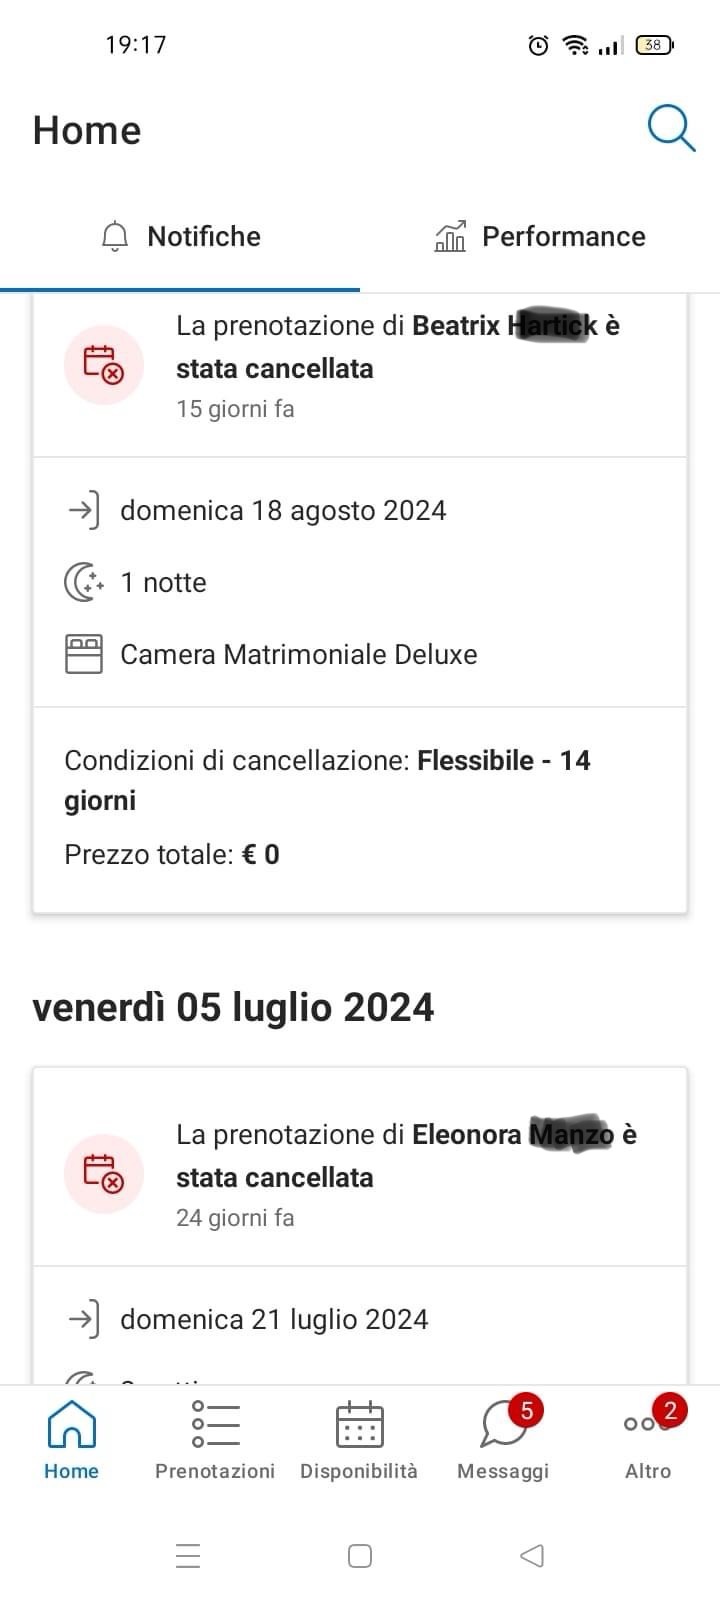Tap Camera Matrimoniale Deluxe room row

(x=298, y=655)
